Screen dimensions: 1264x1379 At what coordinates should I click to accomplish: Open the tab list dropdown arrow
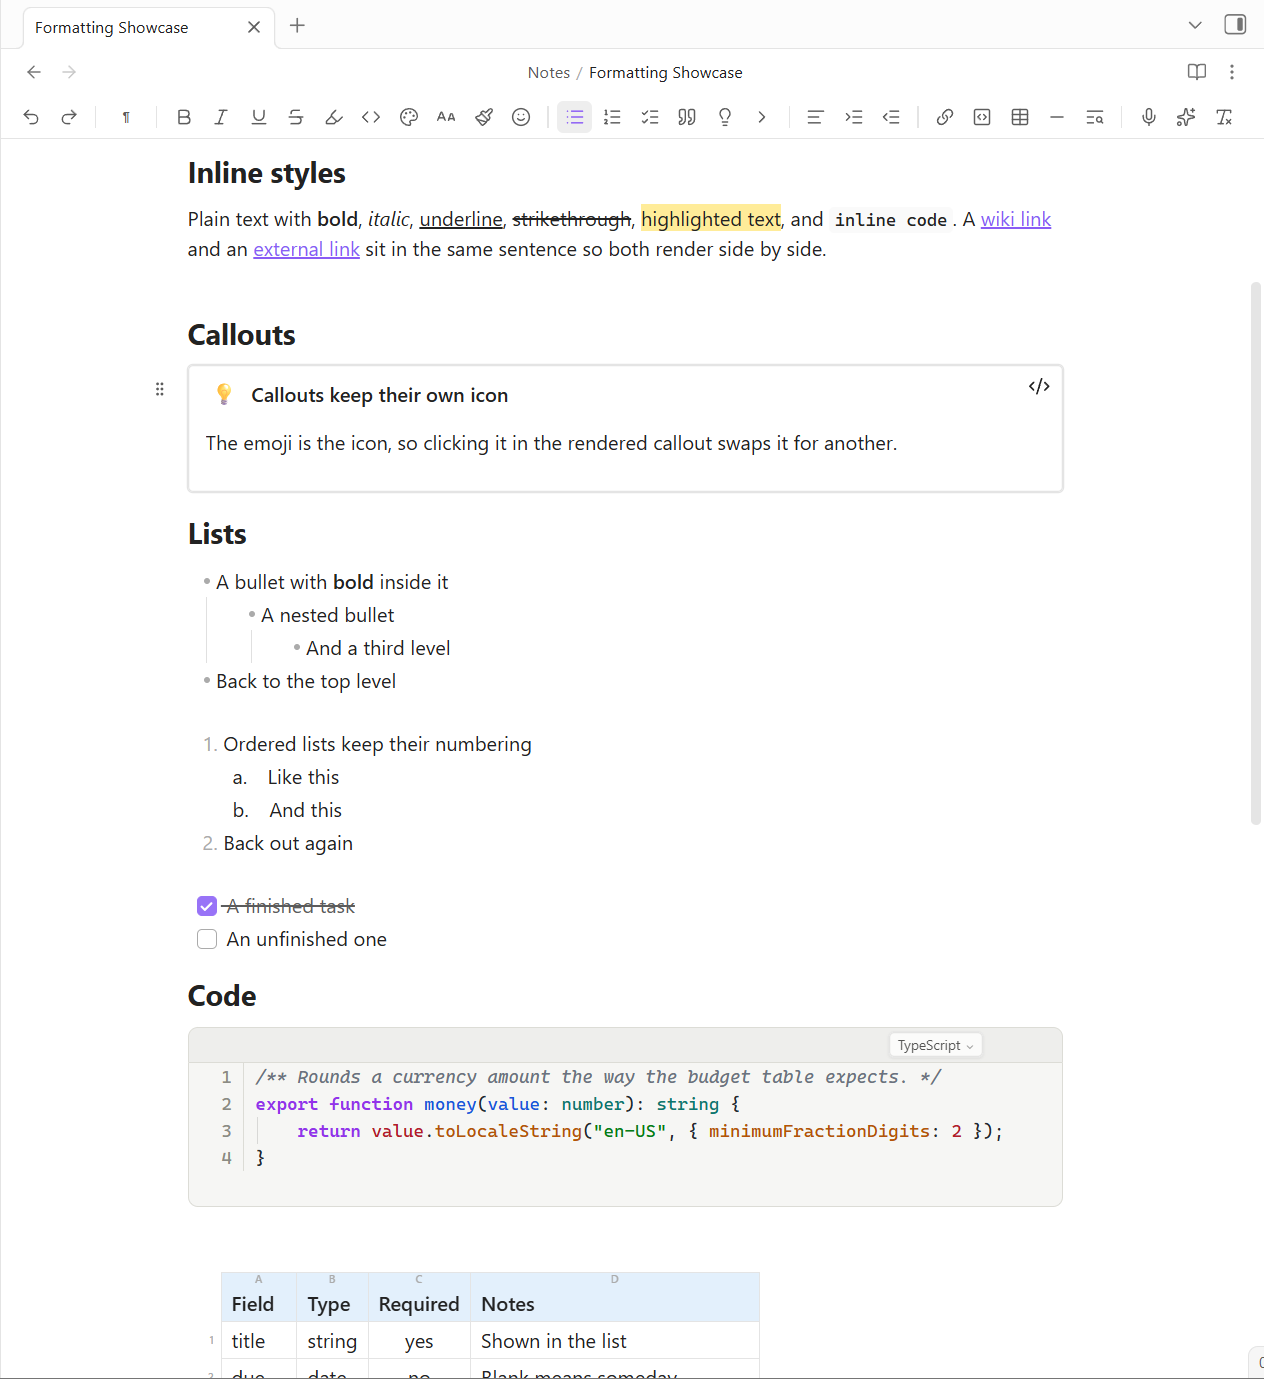[1195, 25]
